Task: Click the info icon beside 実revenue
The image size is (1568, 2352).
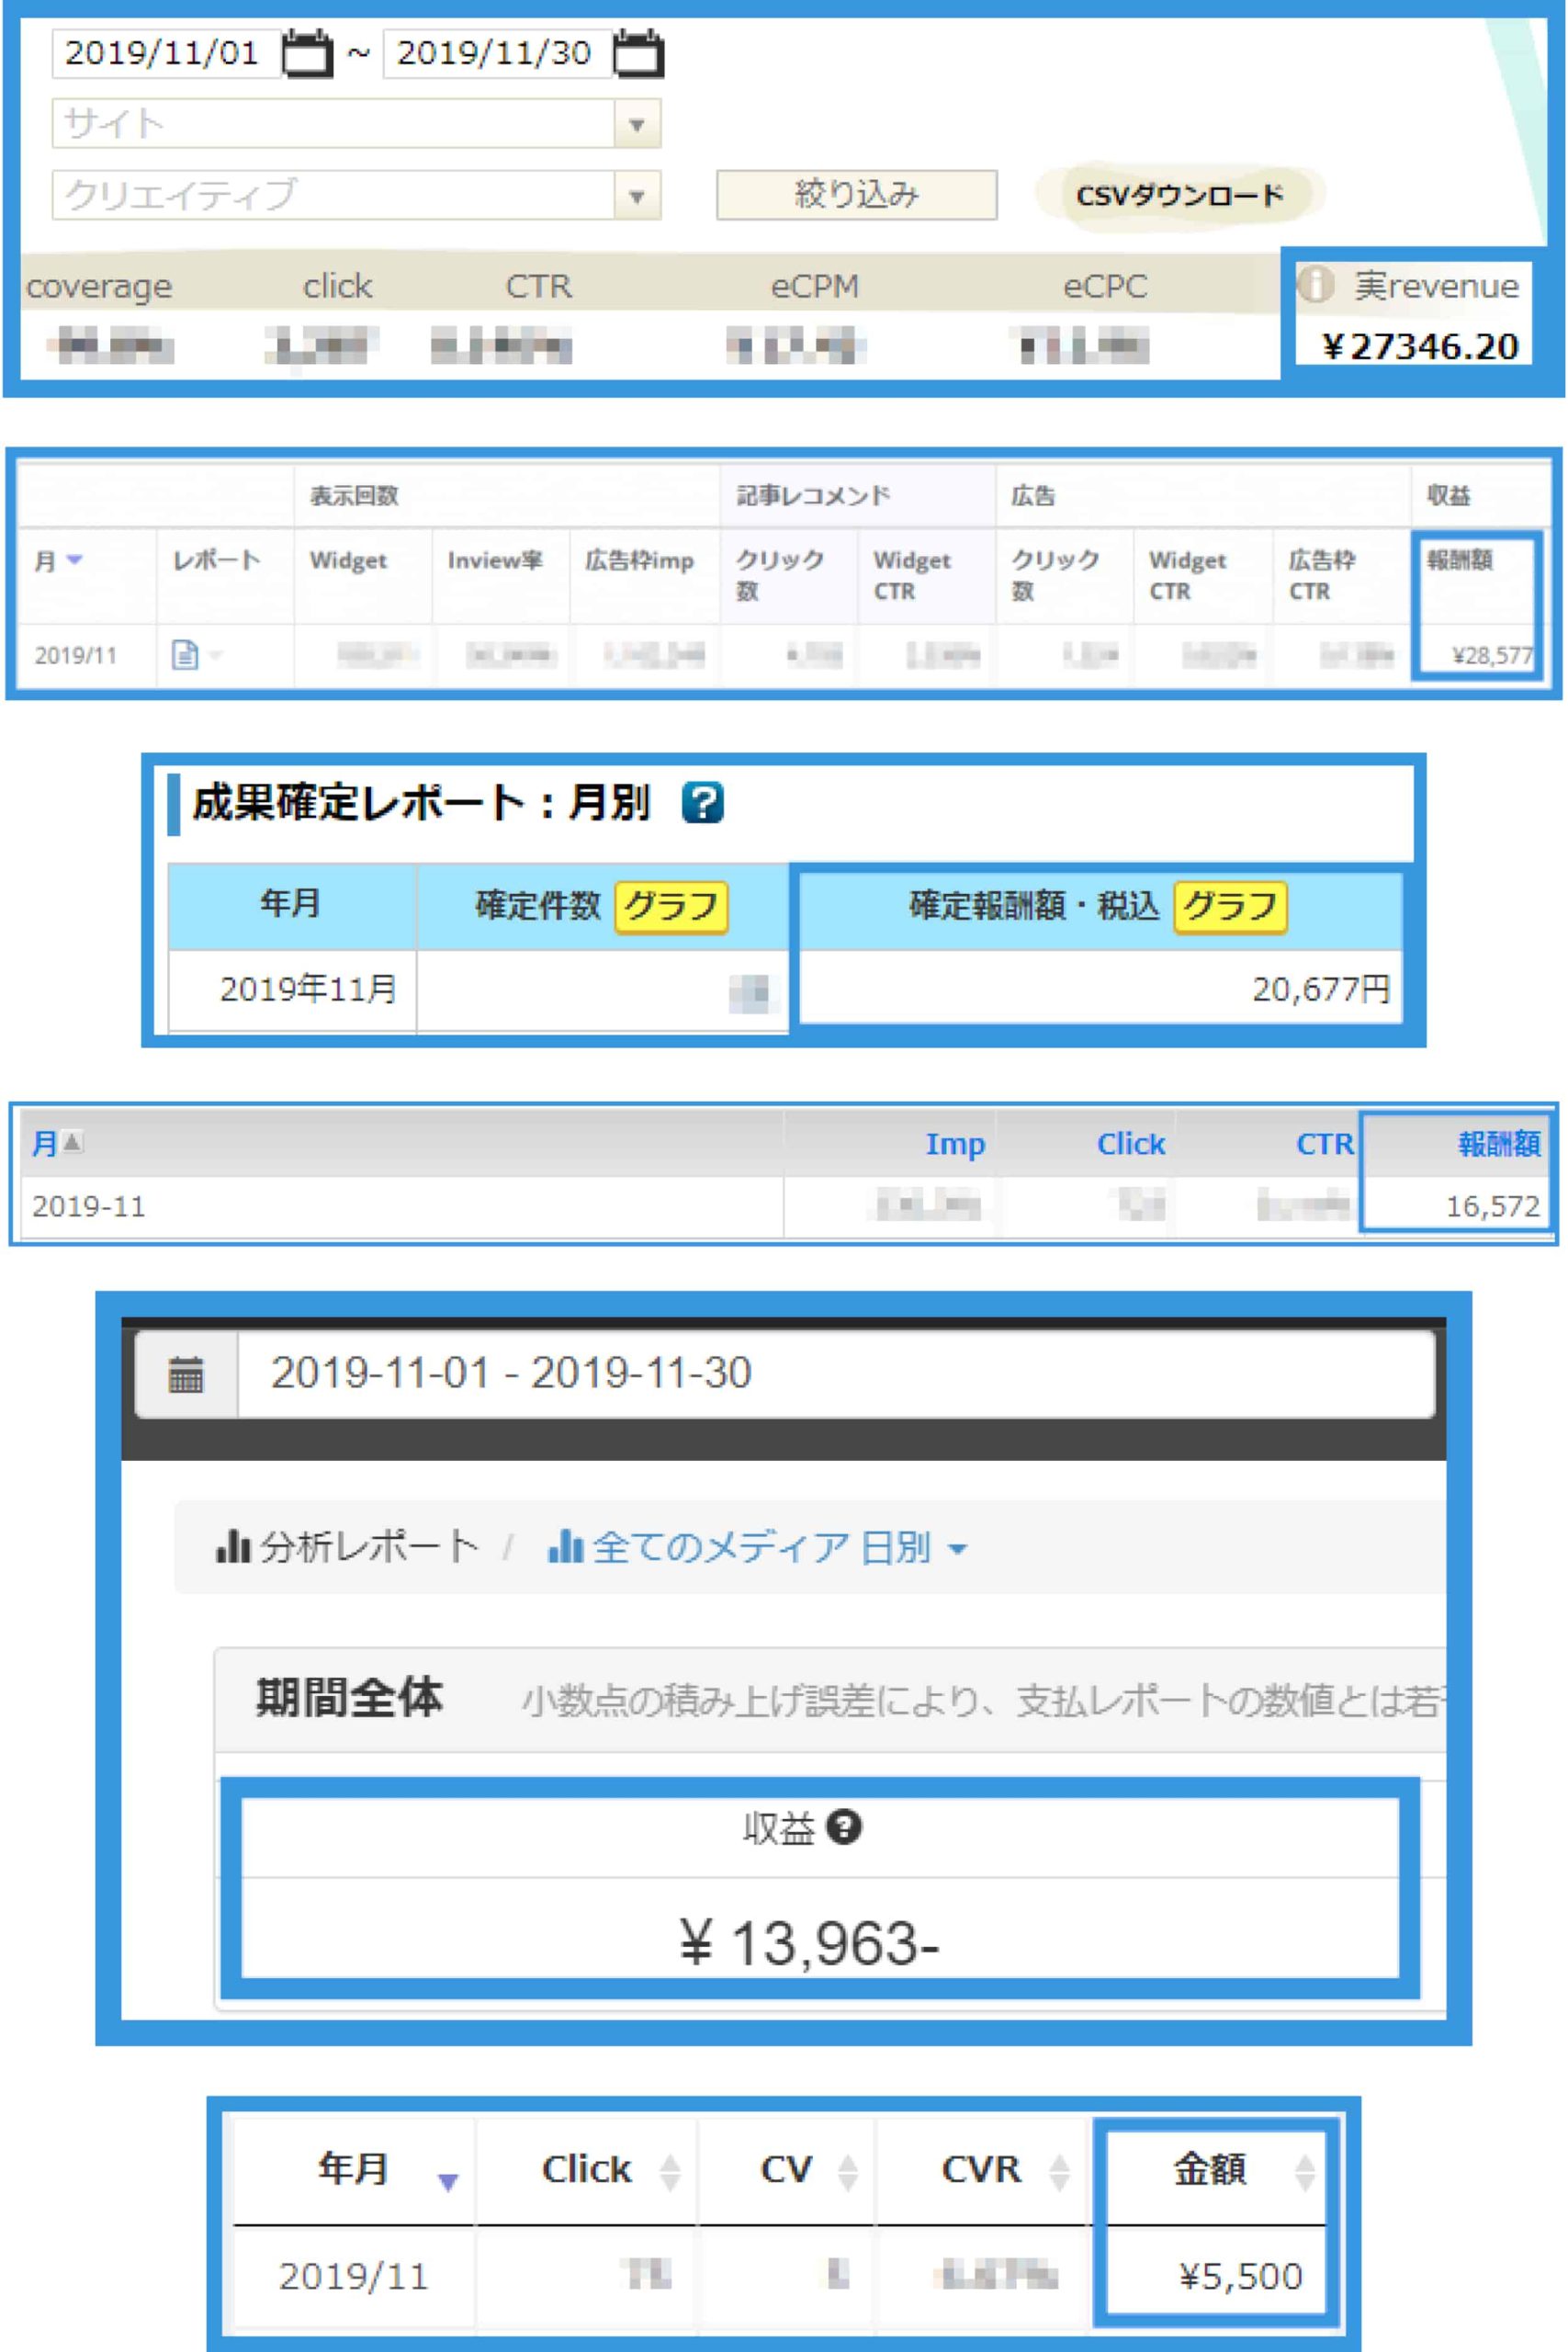Action: pyautogui.click(x=1317, y=287)
